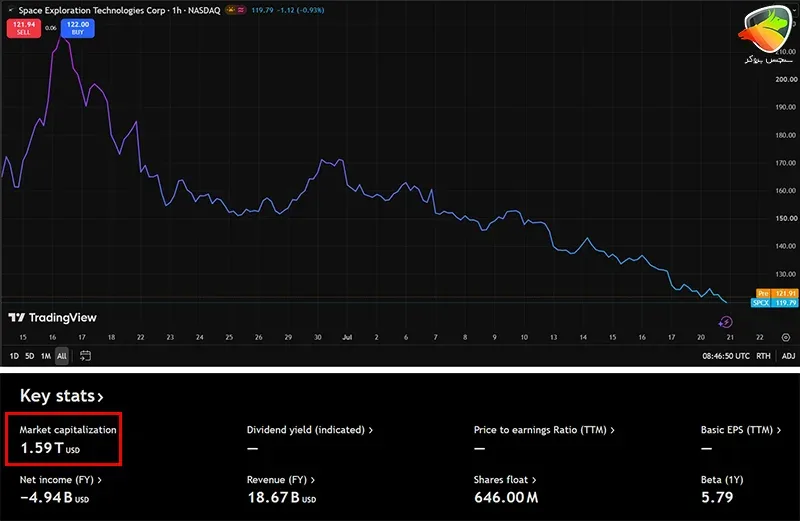Toggle ADJ adjusted data setting
Screen dimensions: 800x521
click(x=788, y=356)
